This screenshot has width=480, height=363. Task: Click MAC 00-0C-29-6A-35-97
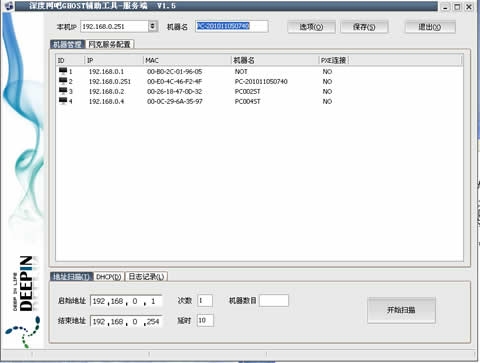point(175,101)
